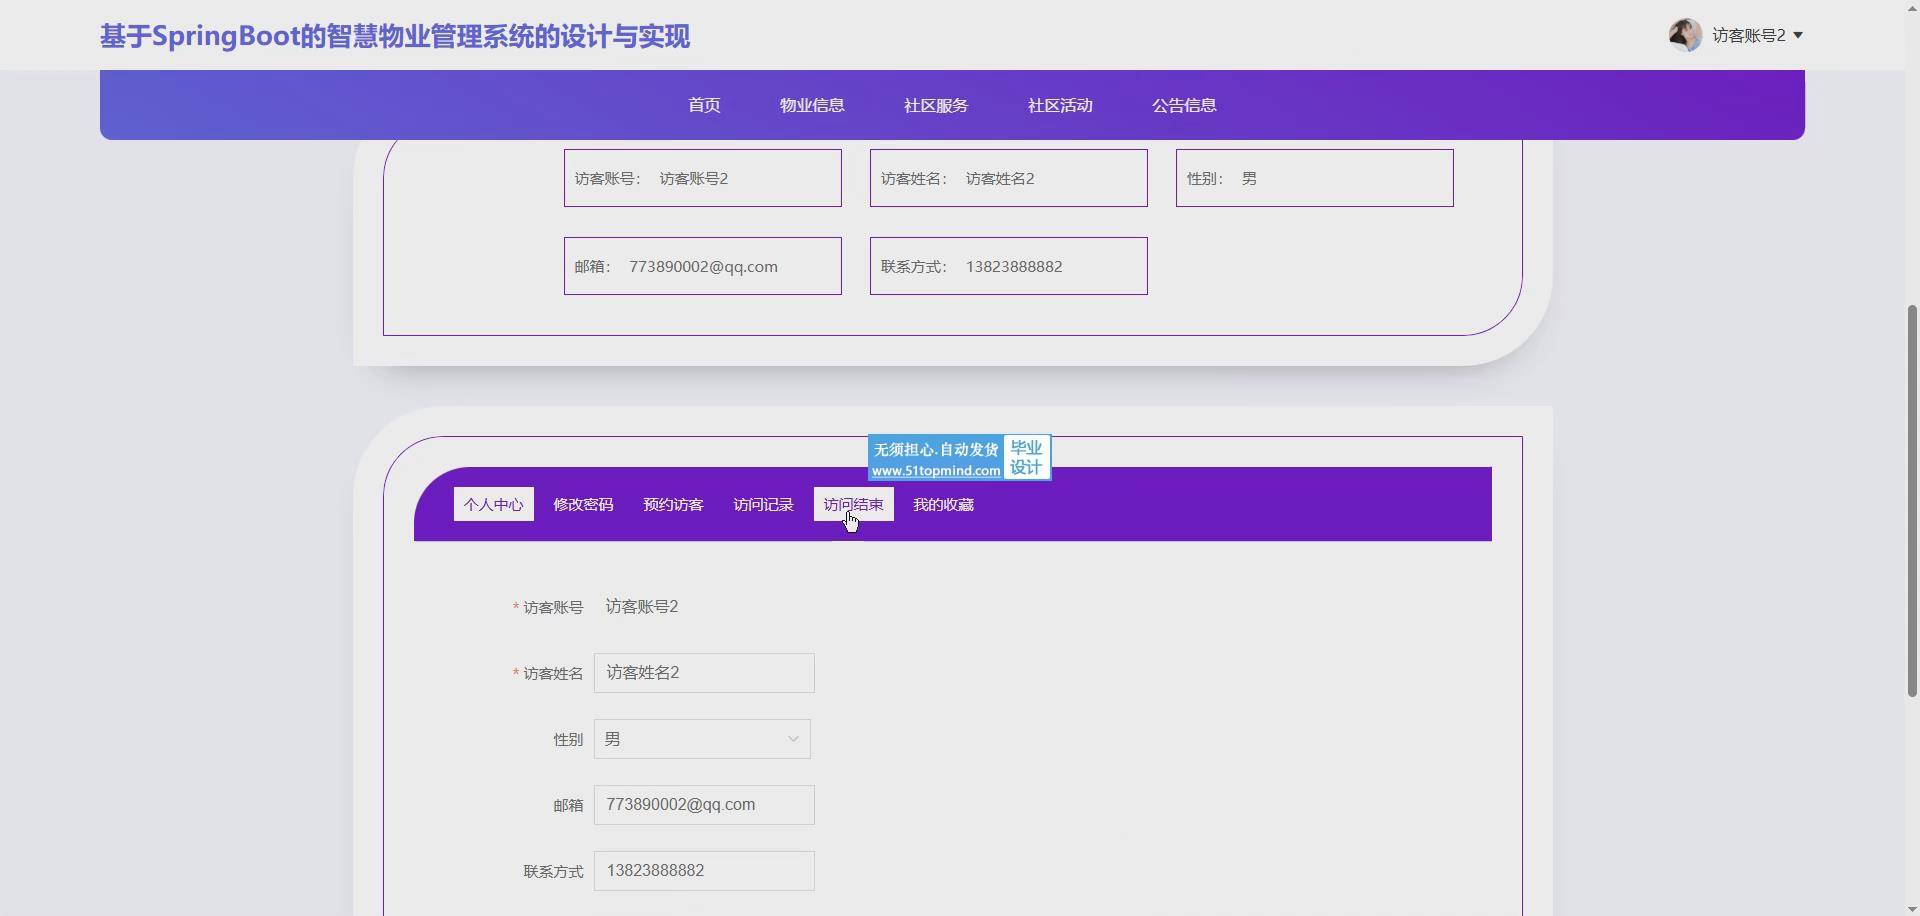Open the 性别 gender dropdown
1920x916 pixels.
[x=702, y=739]
